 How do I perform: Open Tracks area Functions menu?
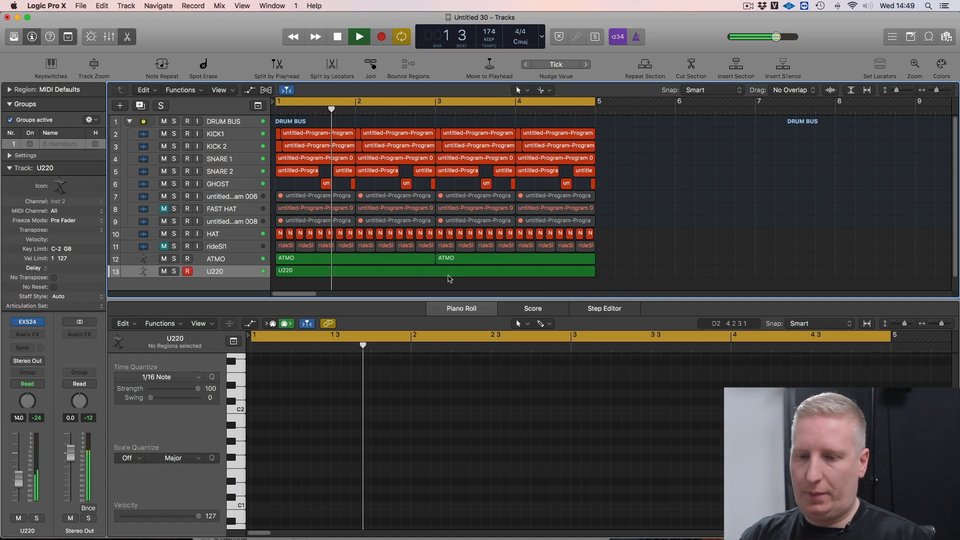184,90
